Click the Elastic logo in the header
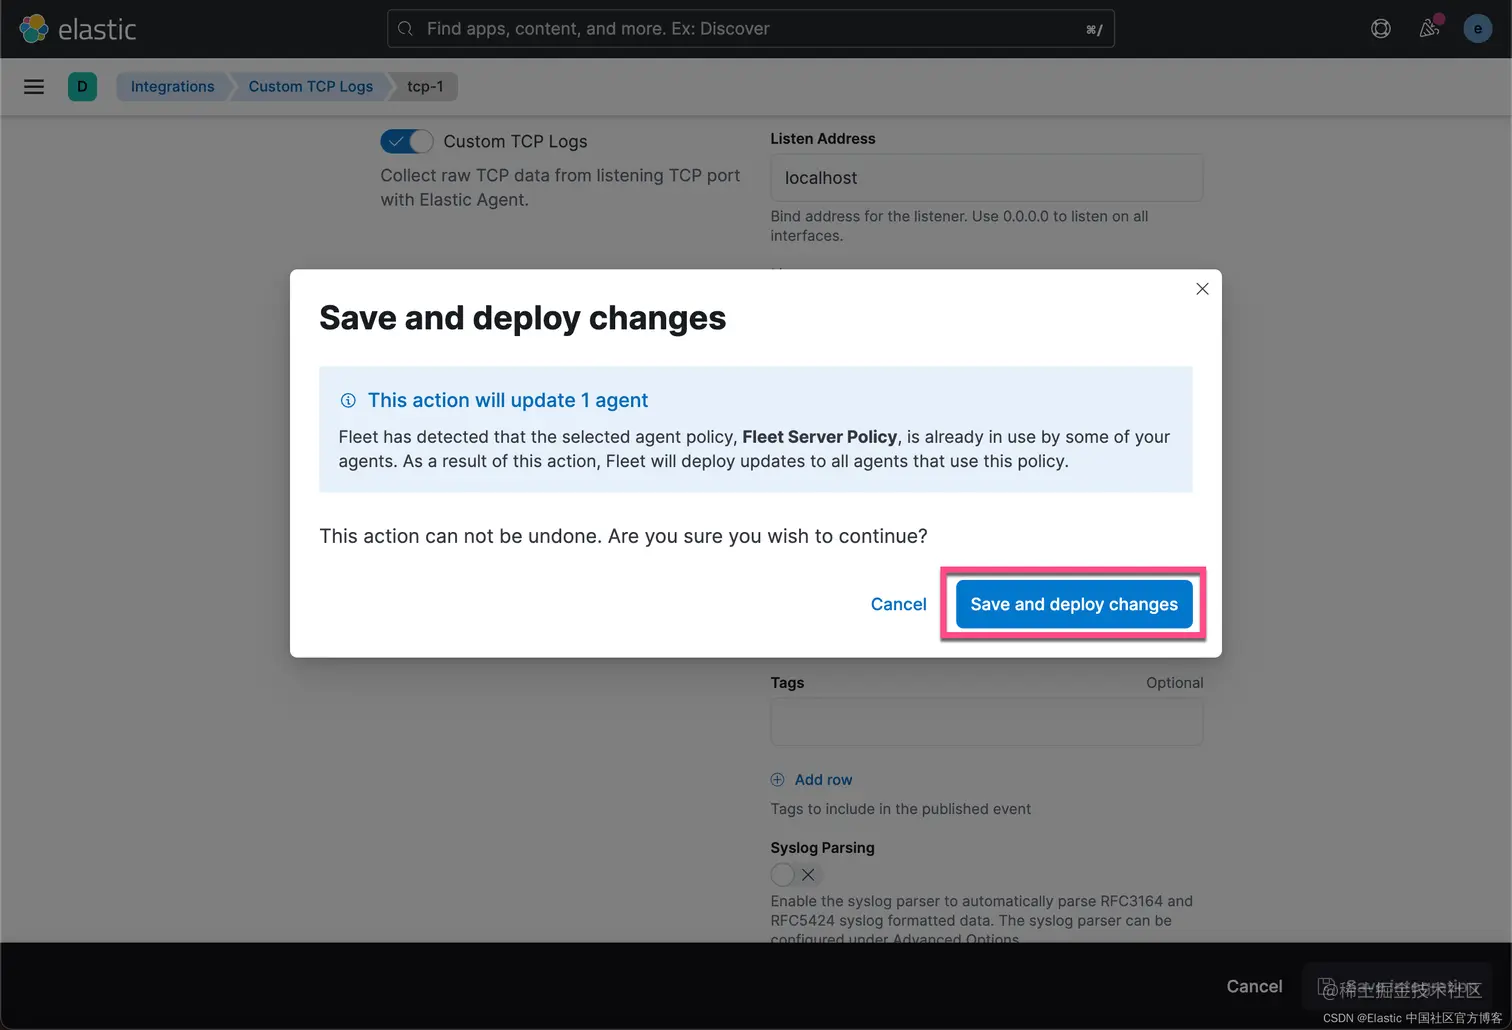 pos(78,29)
